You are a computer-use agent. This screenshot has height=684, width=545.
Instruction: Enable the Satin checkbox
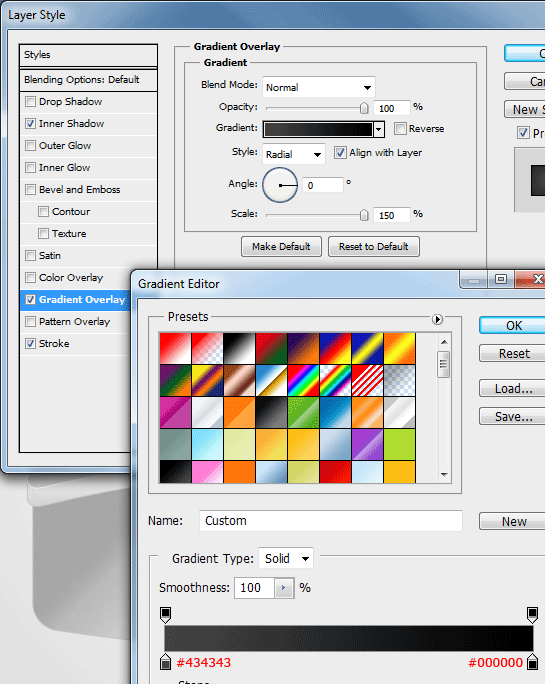coord(30,255)
